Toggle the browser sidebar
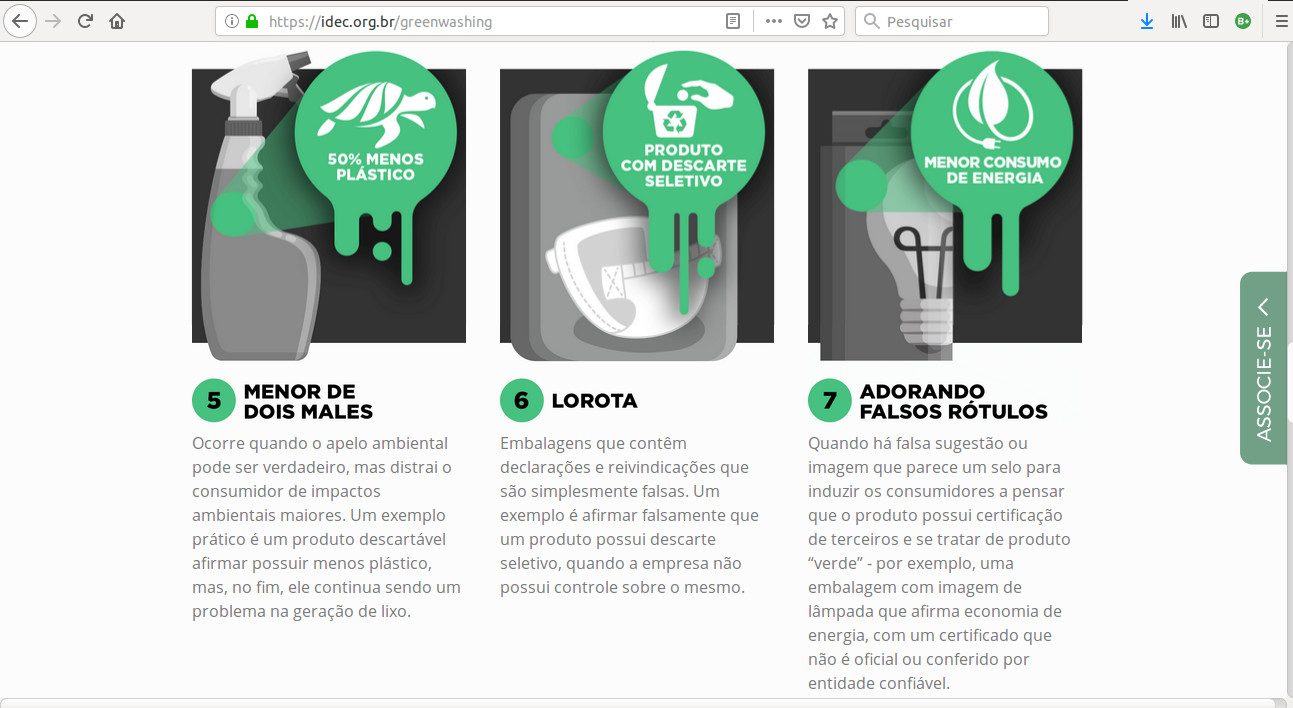 point(1211,21)
